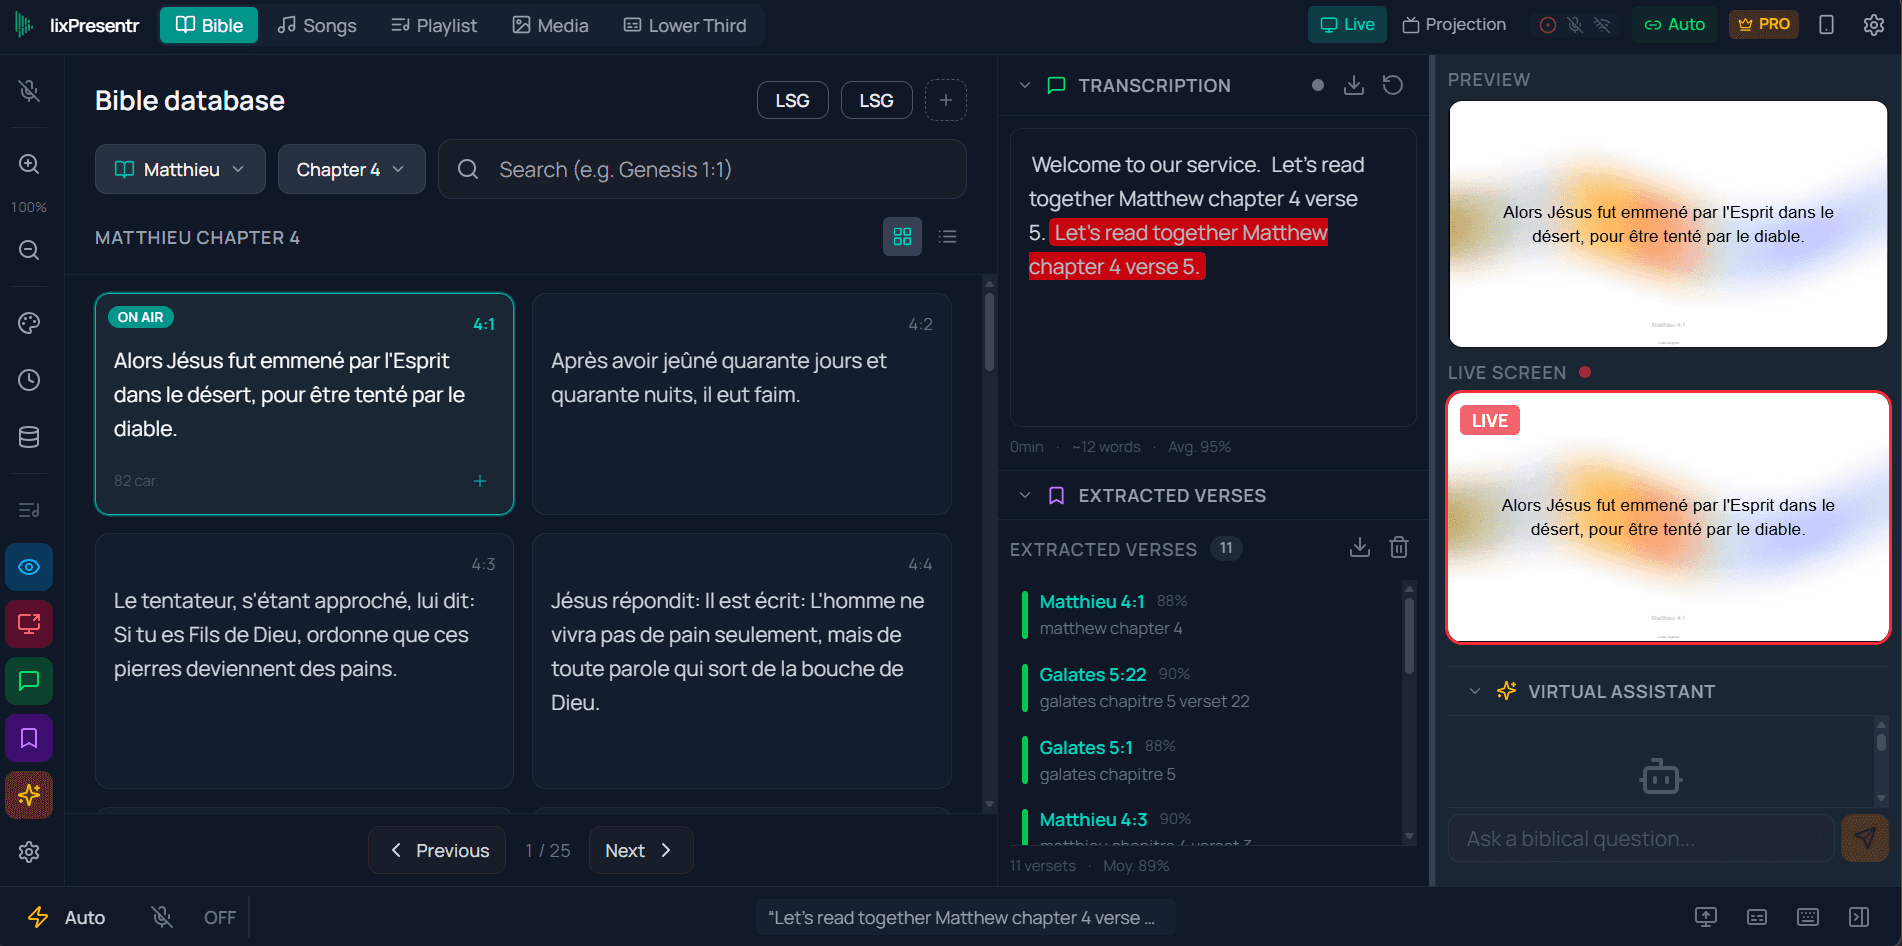
Task: Toggle the microphone mute in left sidebar
Action: click(x=29, y=91)
